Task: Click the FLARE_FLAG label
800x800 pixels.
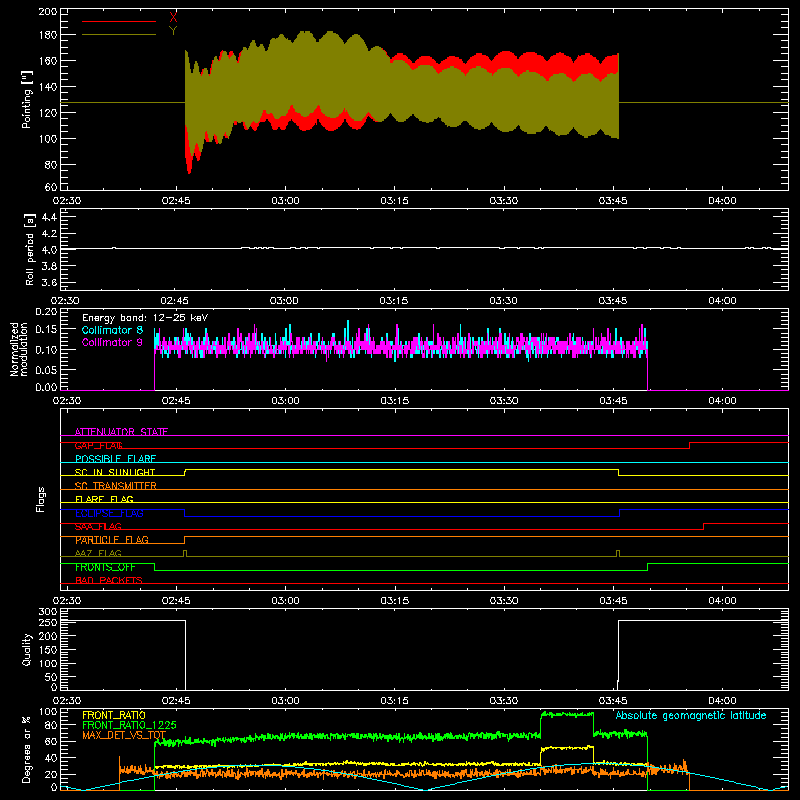Action: pyautogui.click(x=104, y=499)
